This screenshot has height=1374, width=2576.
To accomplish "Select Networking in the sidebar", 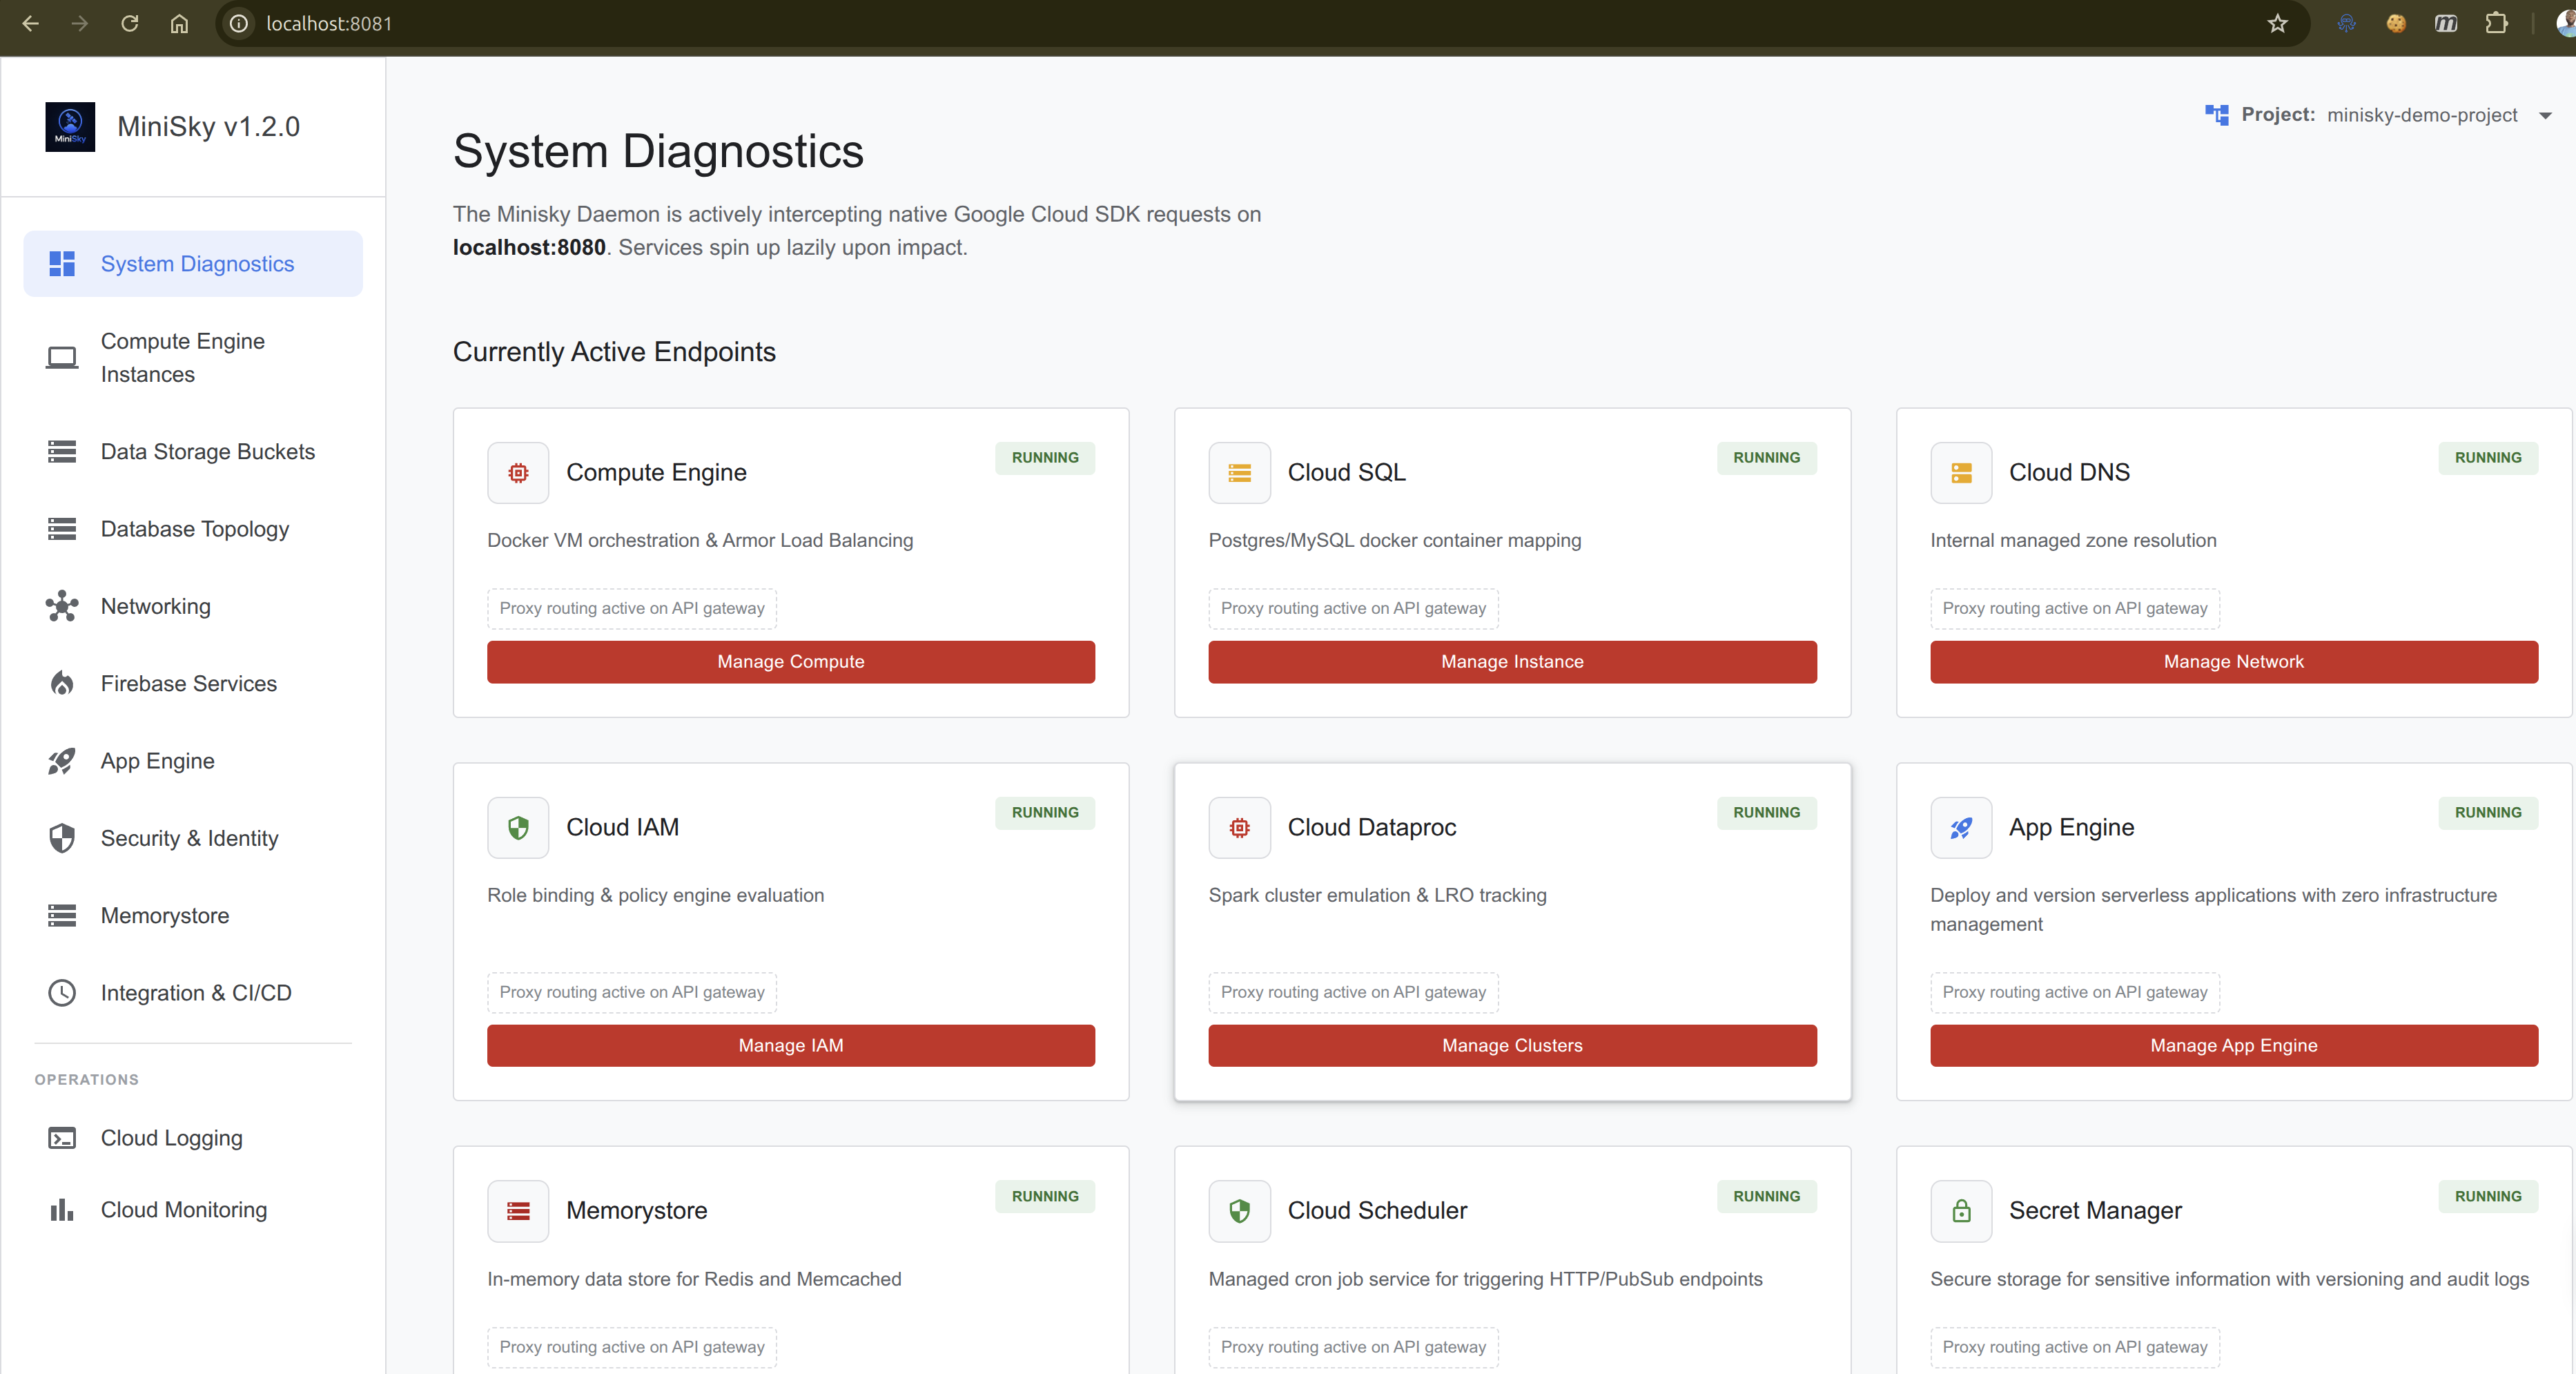I will point(193,606).
